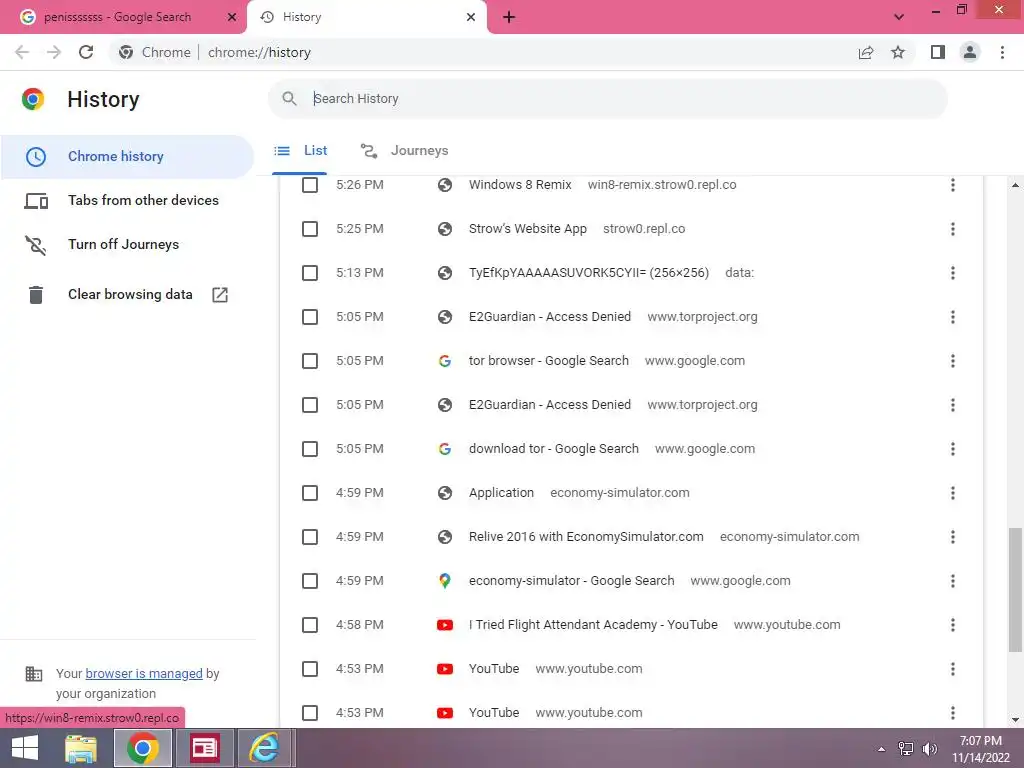Click the Turn off Journeys icon
This screenshot has width=1024, height=768.
(x=36, y=245)
